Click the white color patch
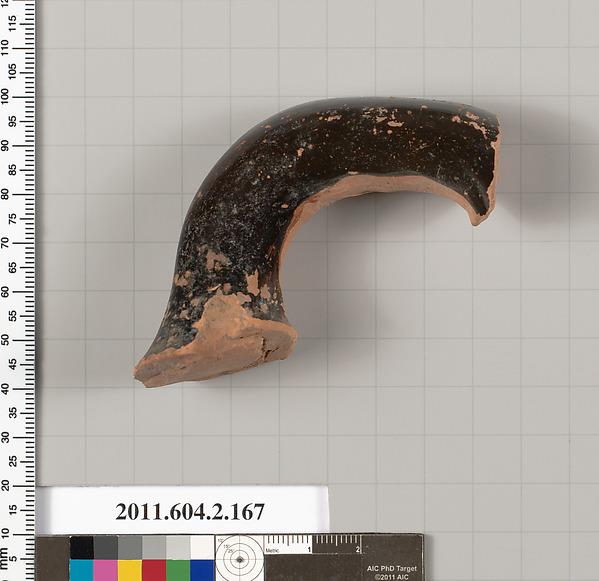The height and width of the screenshot is (581, 599). tap(202, 547)
